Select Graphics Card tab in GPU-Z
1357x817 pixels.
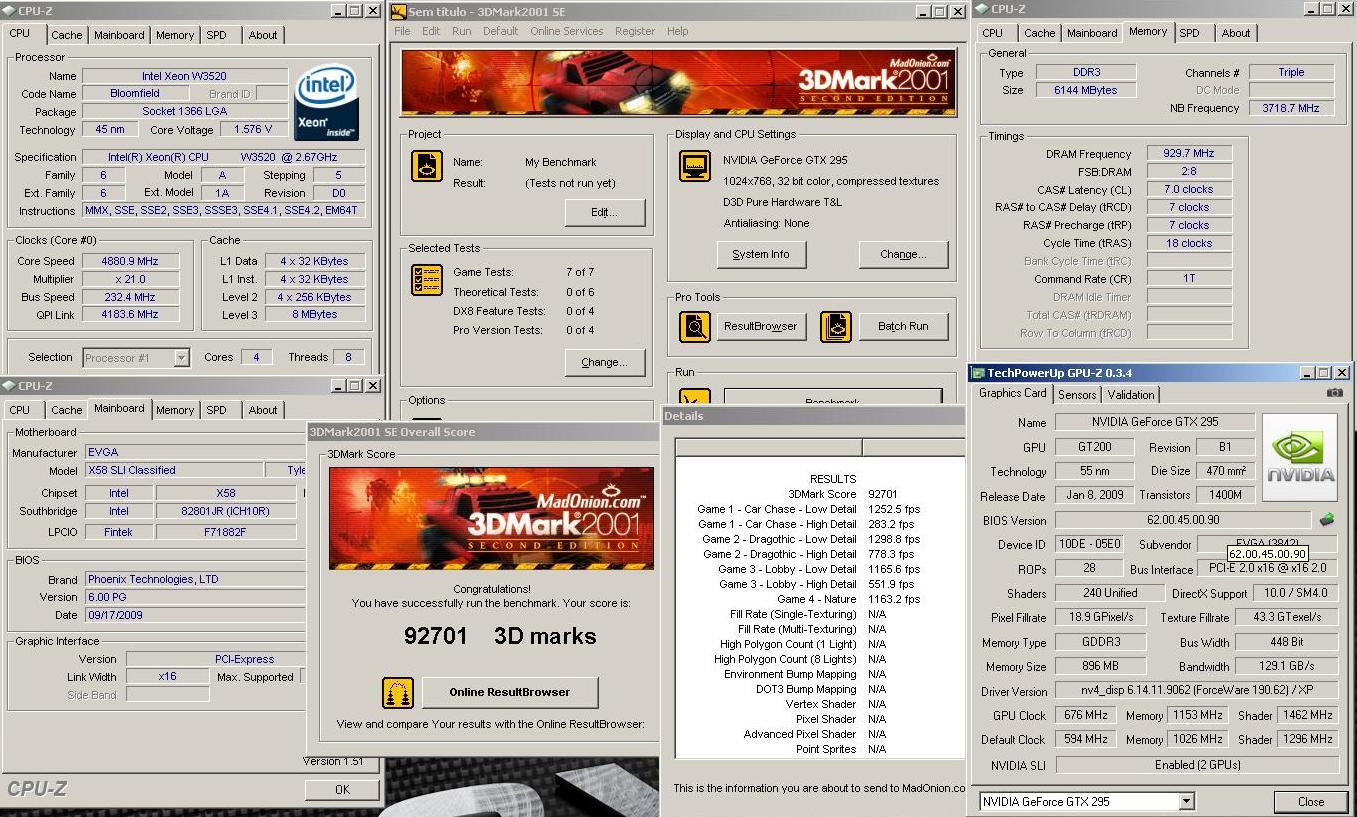[1012, 393]
